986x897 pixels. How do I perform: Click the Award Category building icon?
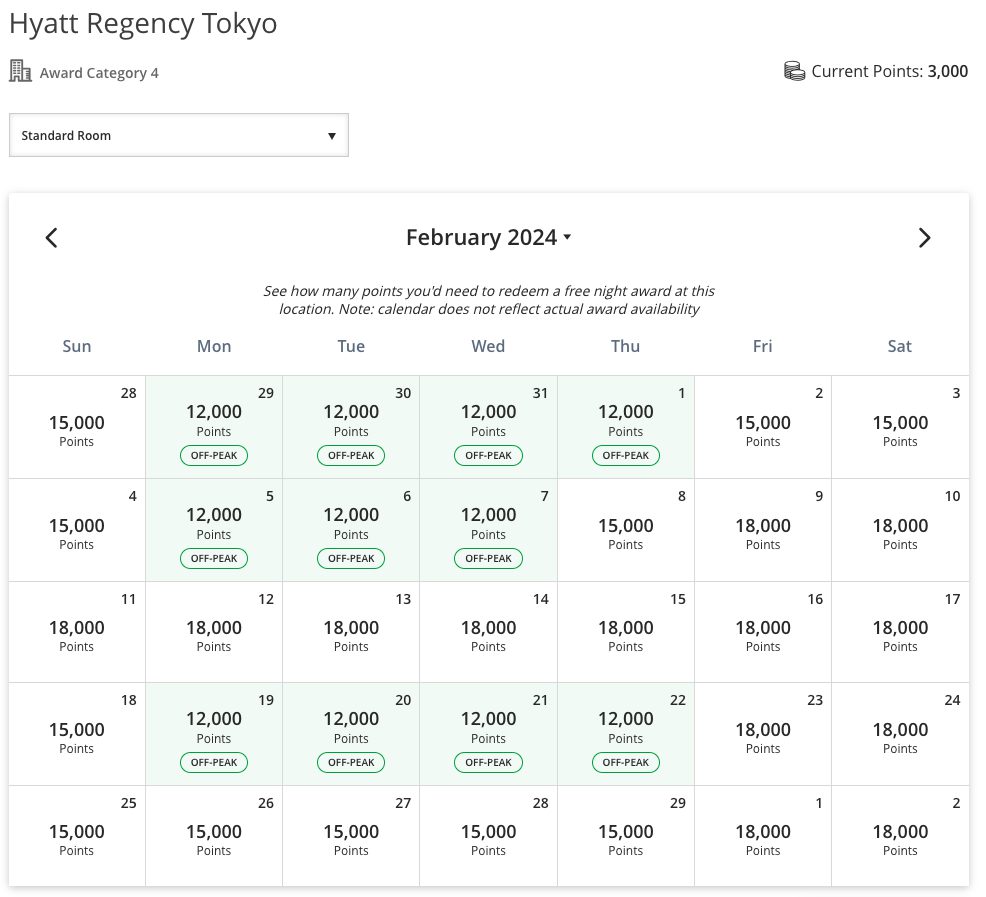[x=20, y=71]
